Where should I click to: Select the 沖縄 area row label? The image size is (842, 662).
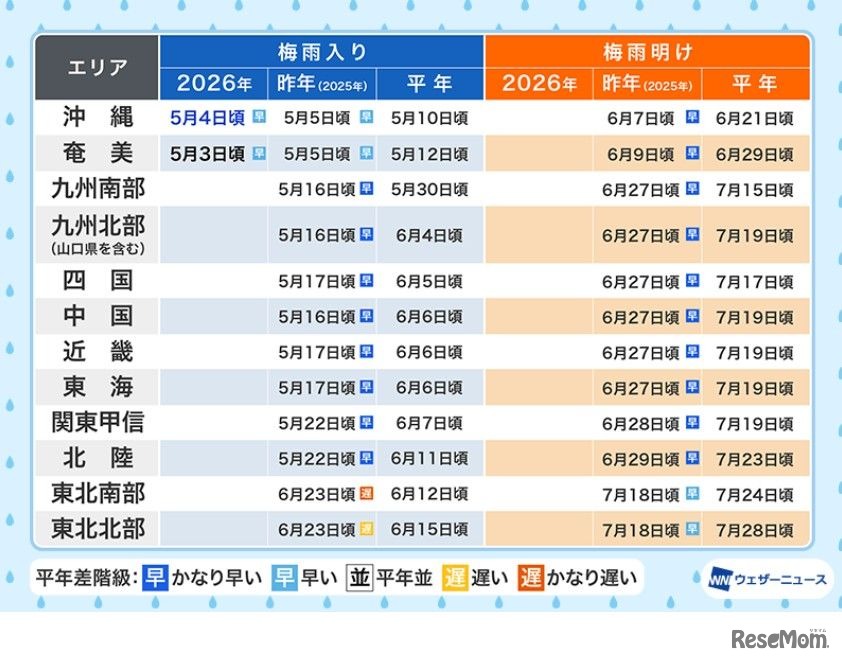[x=97, y=117]
